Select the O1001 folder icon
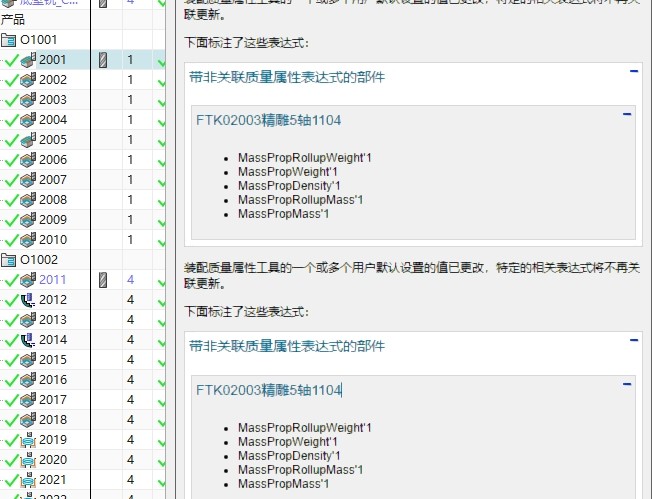This screenshot has width=652, height=499. 9,40
